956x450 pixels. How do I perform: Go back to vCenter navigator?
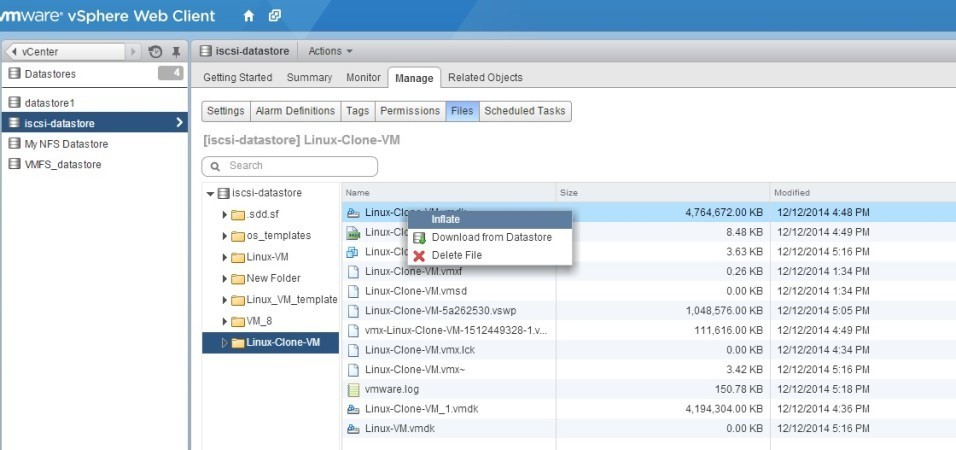coord(65,52)
